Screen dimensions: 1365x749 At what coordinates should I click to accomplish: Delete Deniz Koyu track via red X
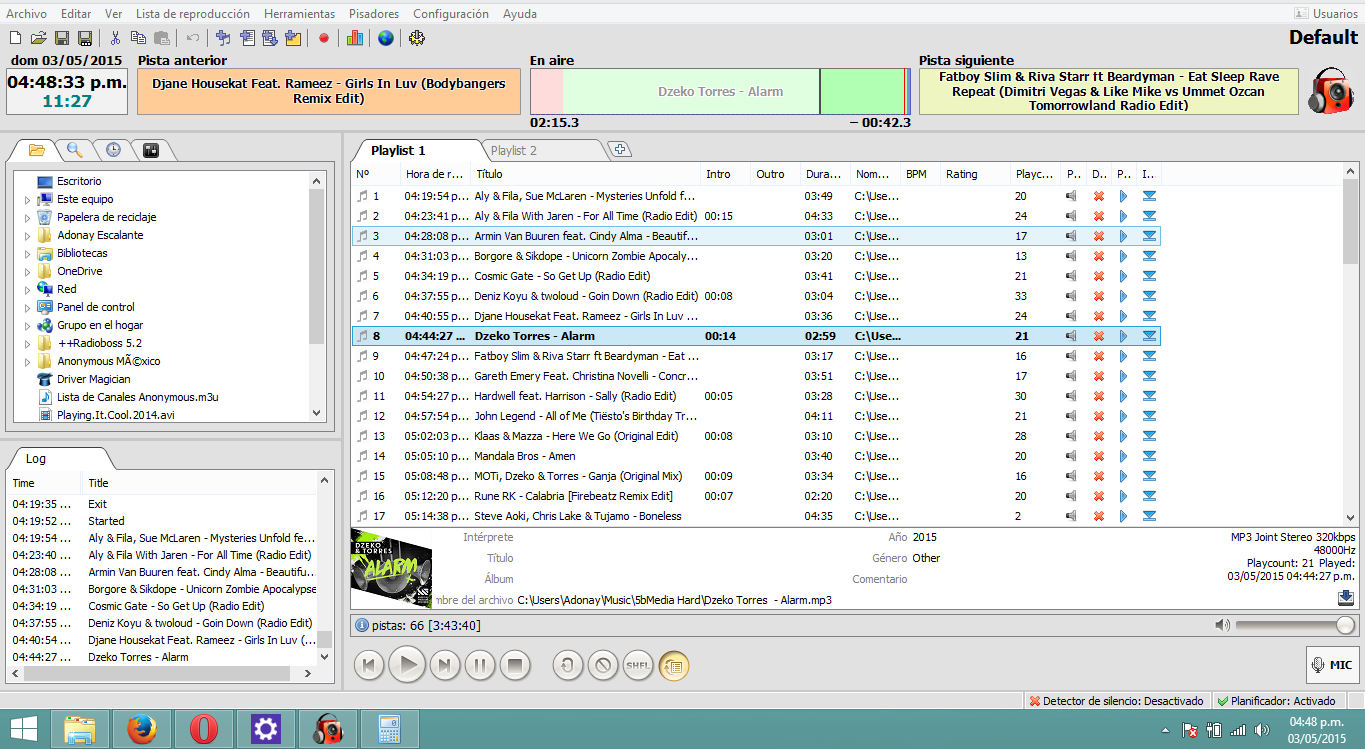point(1098,296)
